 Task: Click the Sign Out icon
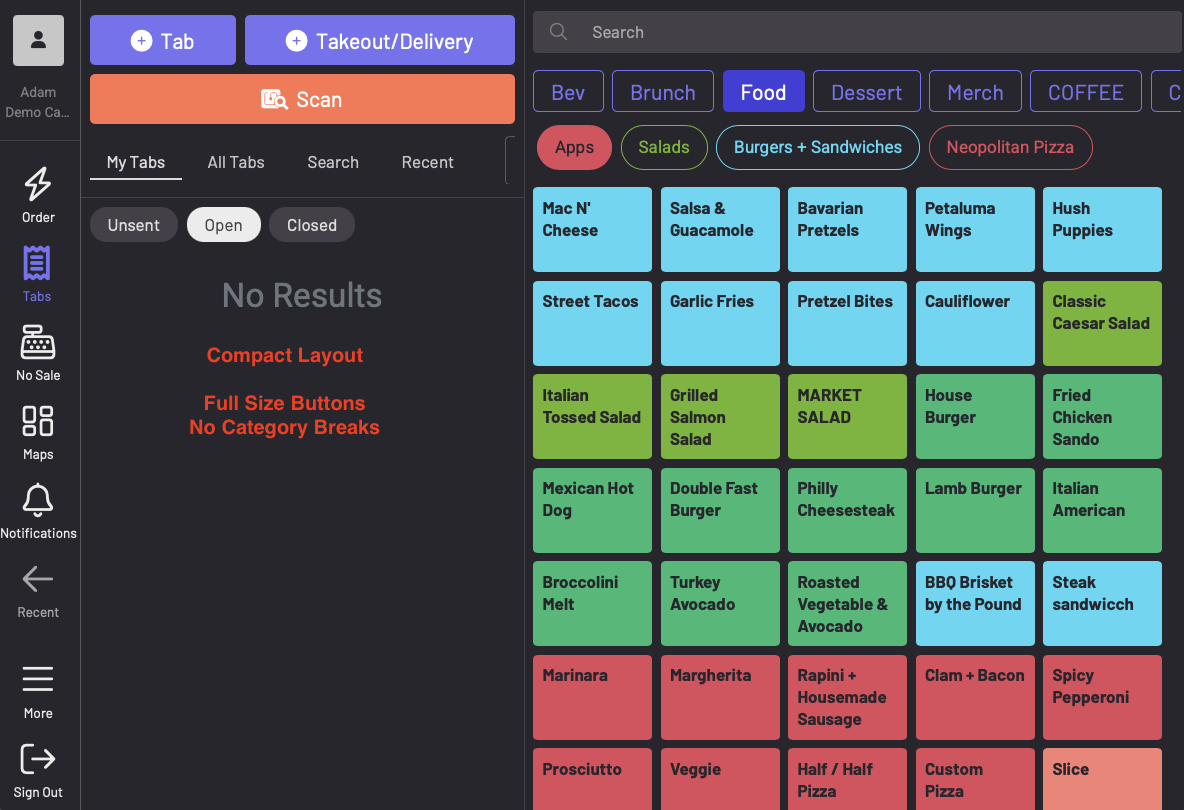click(38, 759)
